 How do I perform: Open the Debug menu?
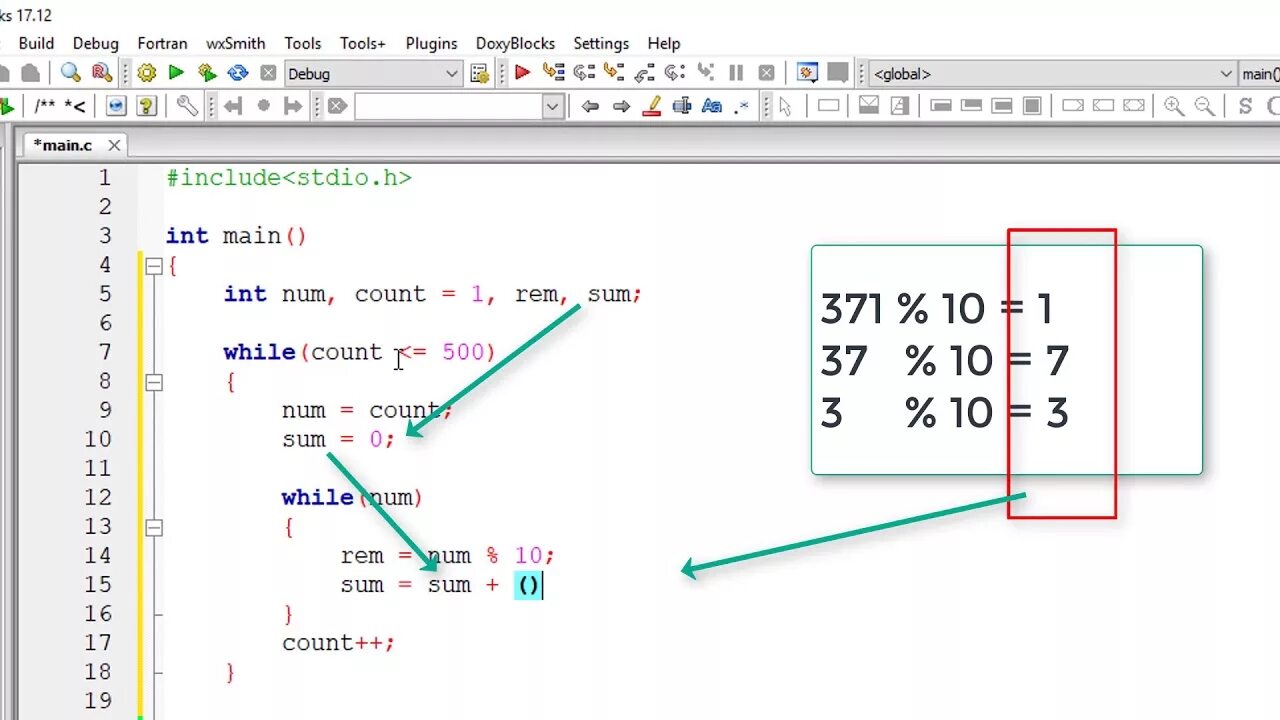(96, 43)
